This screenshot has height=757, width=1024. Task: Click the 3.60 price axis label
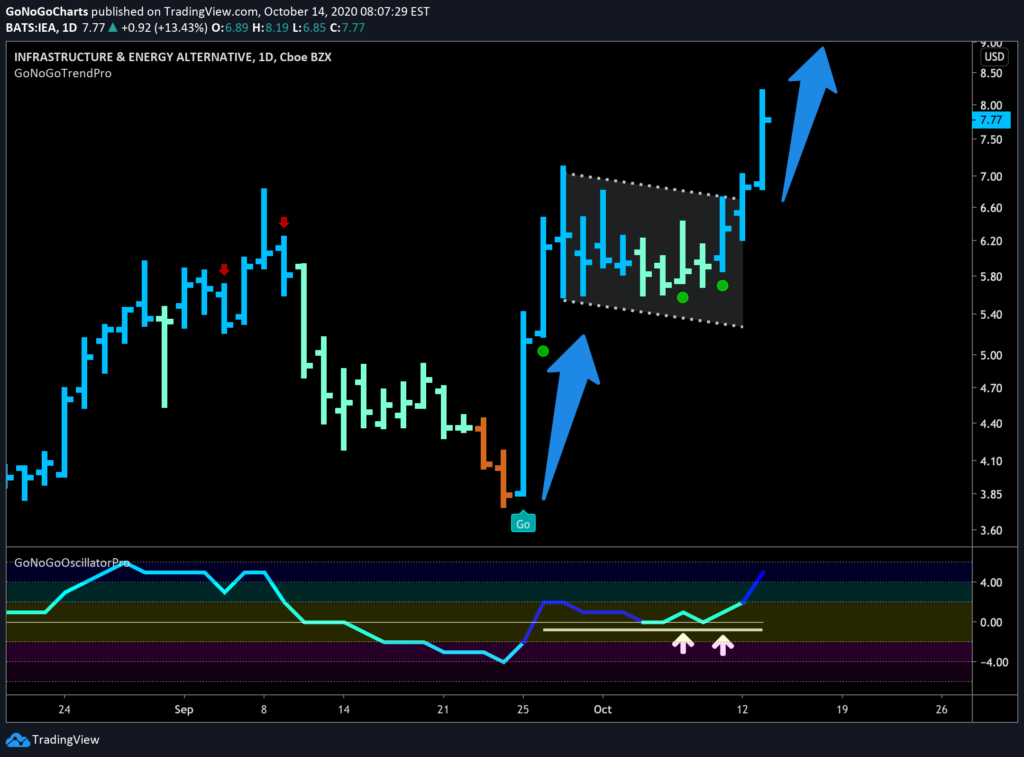[991, 530]
